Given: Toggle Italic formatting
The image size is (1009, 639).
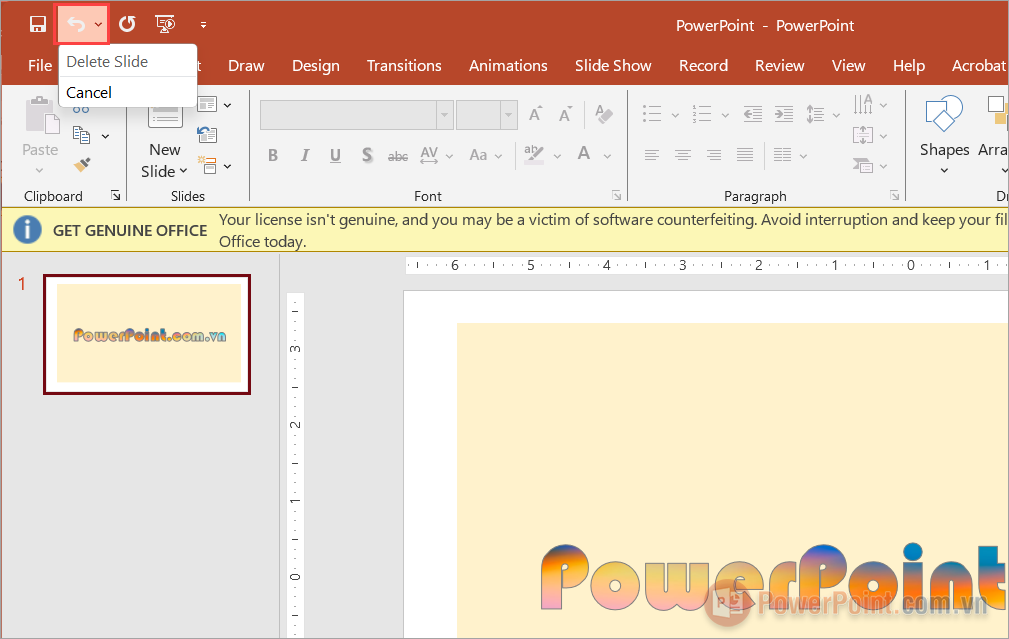Looking at the screenshot, I should pos(304,155).
